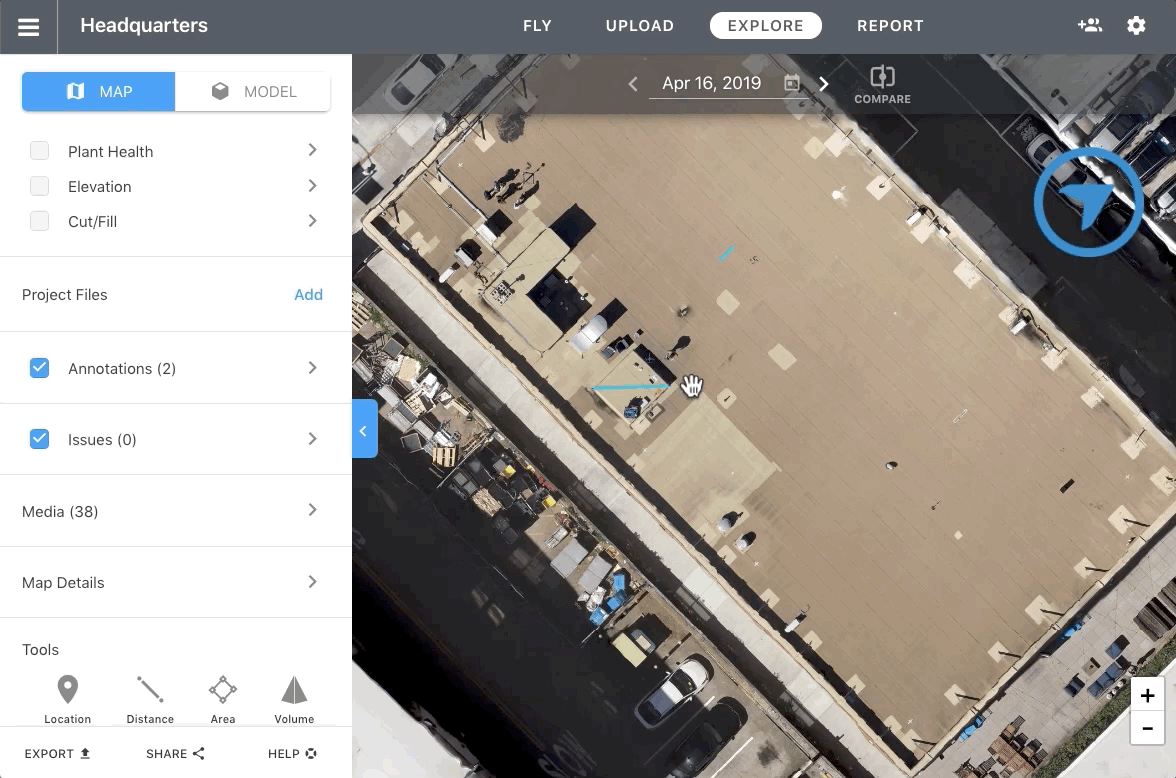This screenshot has height=778, width=1176.
Task: Click the compass orientation control
Action: pos(1088,202)
